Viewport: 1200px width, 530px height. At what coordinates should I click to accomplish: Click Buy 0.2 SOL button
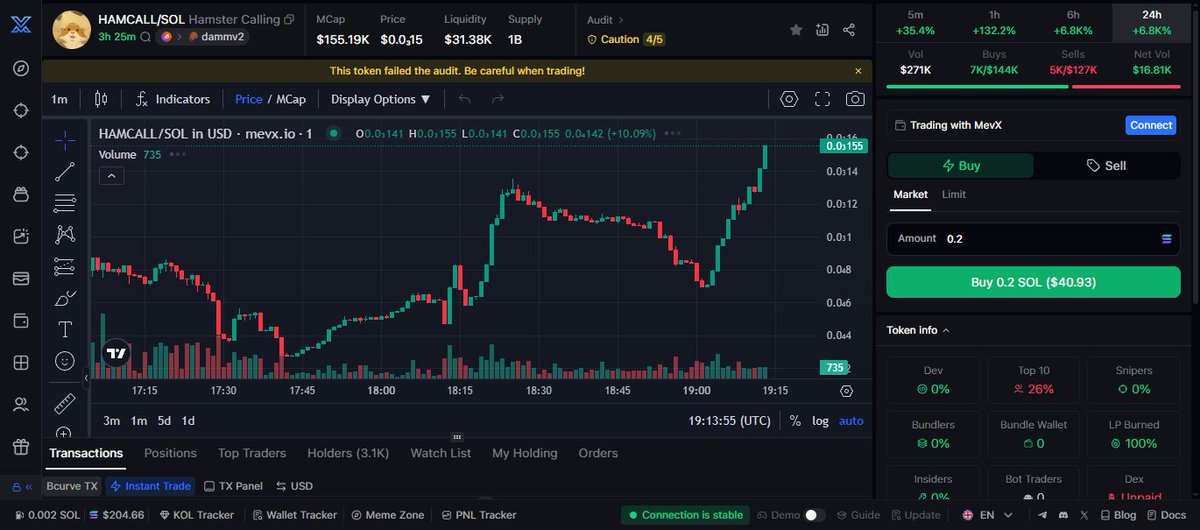click(1033, 282)
